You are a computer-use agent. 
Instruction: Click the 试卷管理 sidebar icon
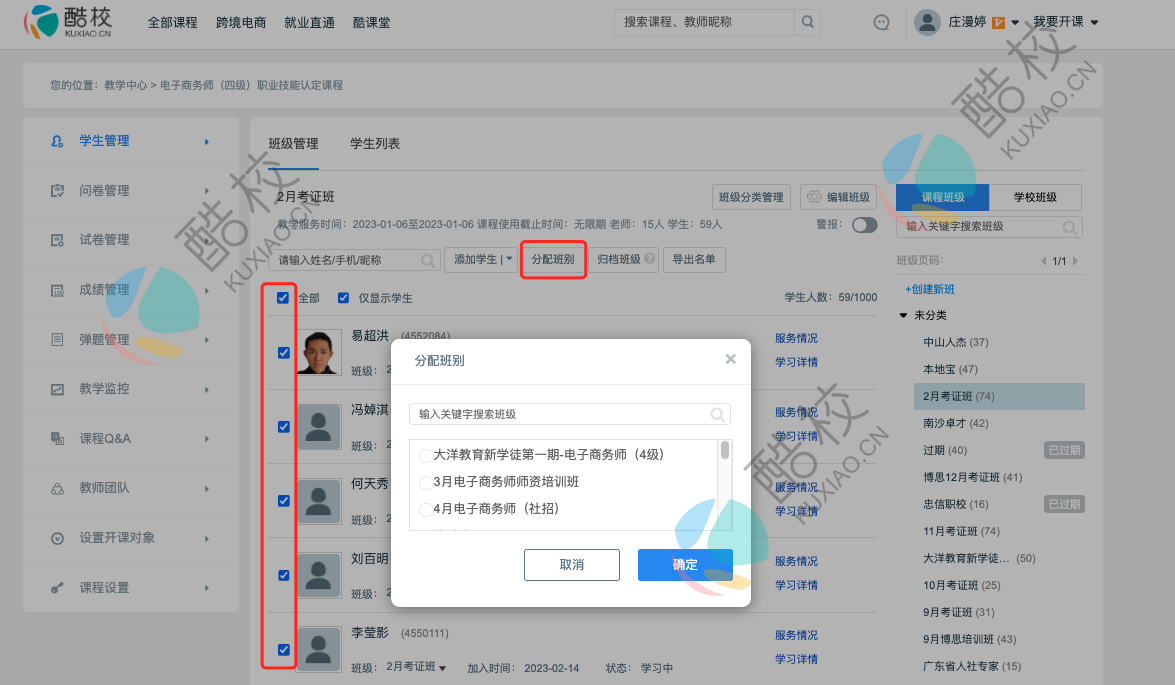tap(57, 240)
